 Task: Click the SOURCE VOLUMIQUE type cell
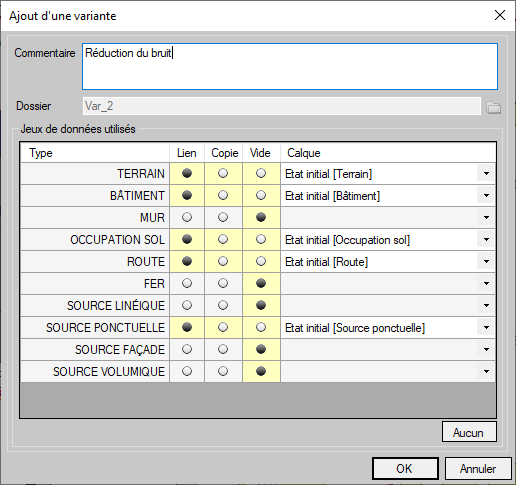[x=95, y=371]
